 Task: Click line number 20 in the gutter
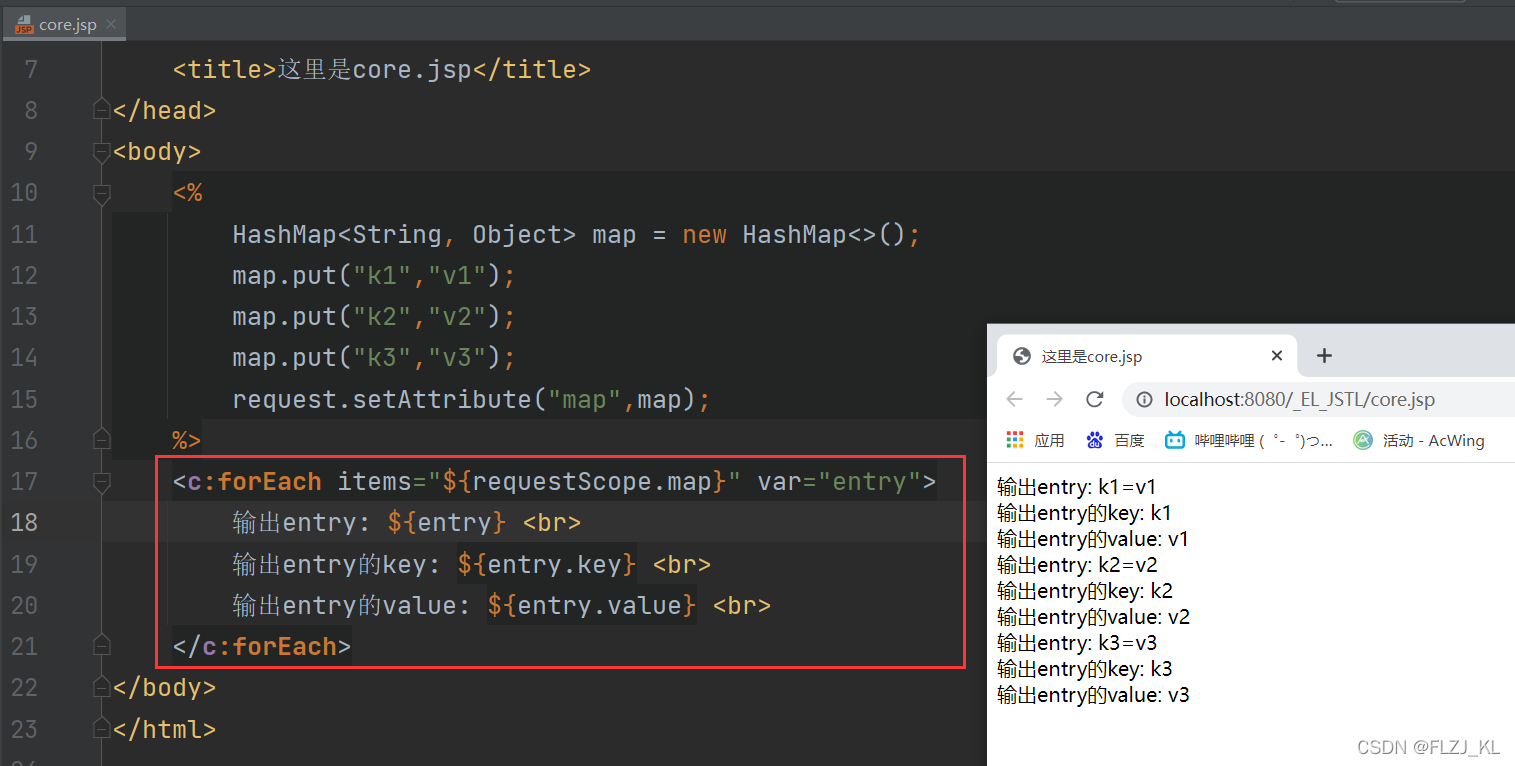click(24, 606)
